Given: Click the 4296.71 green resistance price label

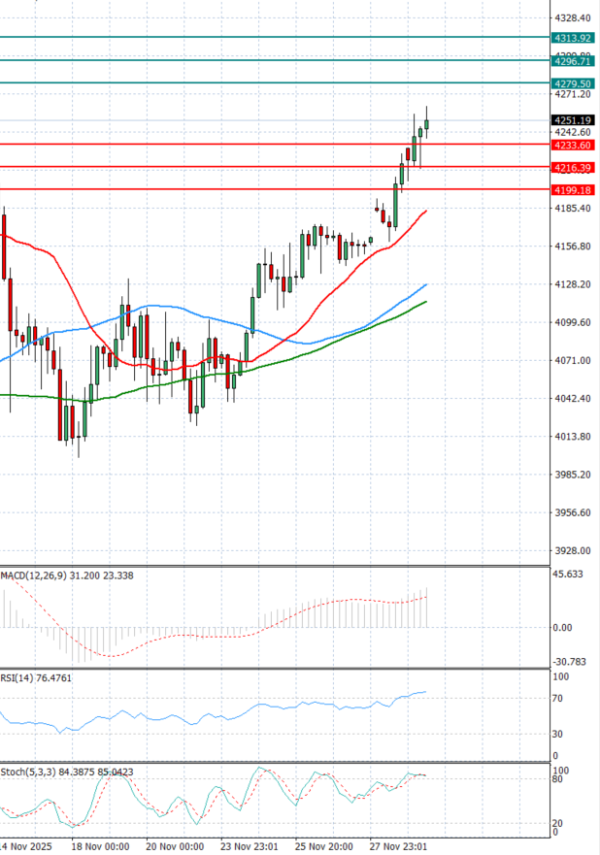Looking at the screenshot, I should click(x=574, y=61).
